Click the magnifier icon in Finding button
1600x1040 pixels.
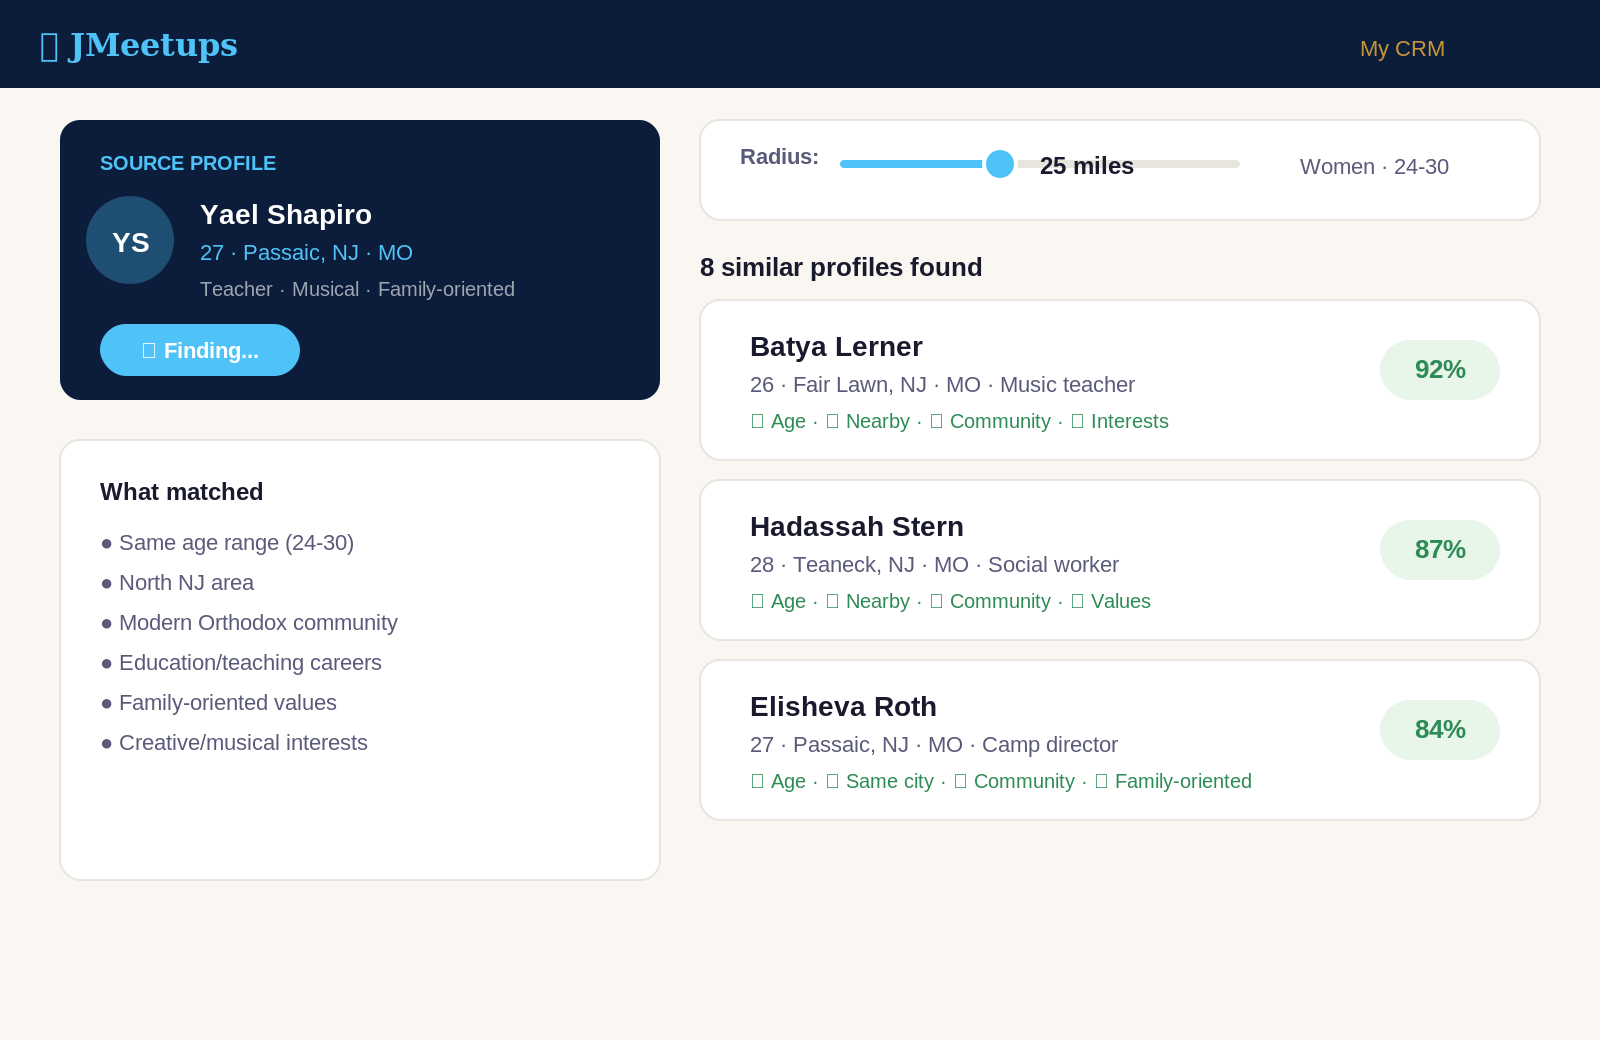[149, 350]
